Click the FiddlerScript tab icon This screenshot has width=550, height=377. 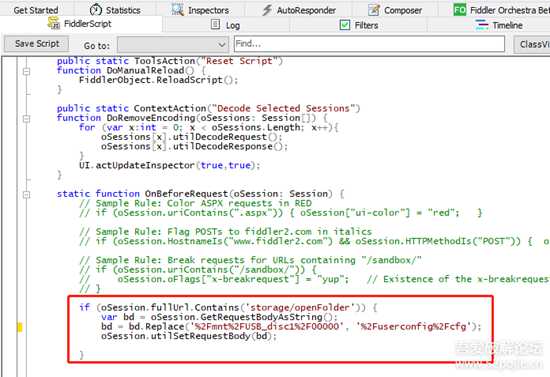[54, 23]
